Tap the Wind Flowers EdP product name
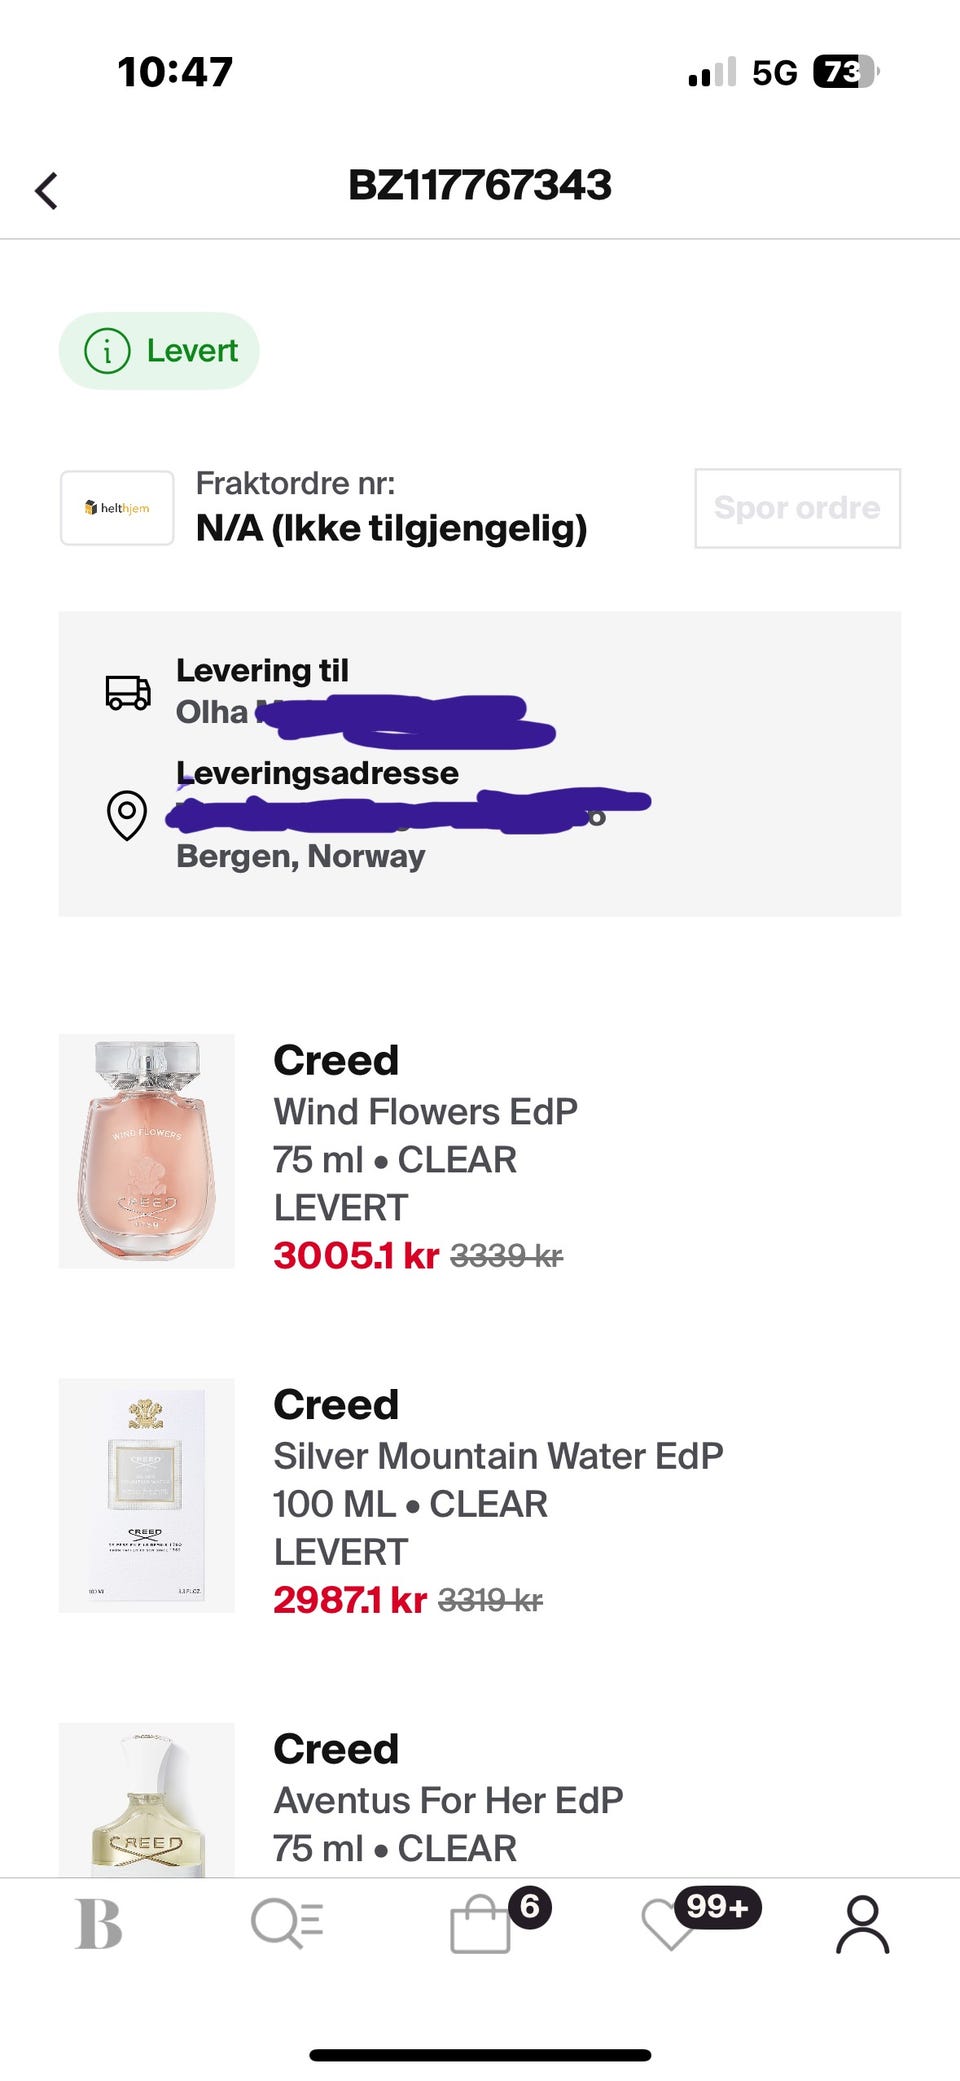960x2081 pixels. pos(425,1111)
